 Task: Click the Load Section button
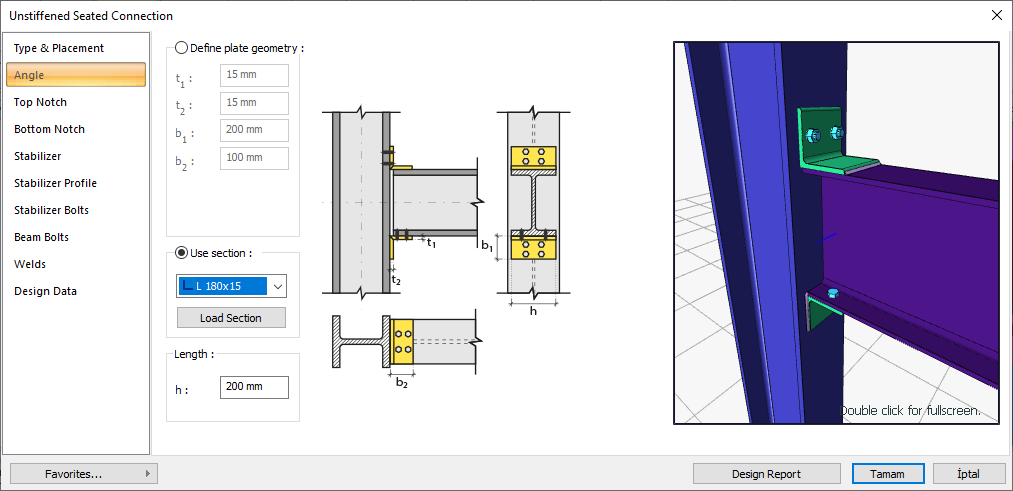pyautogui.click(x=231, y=318)
